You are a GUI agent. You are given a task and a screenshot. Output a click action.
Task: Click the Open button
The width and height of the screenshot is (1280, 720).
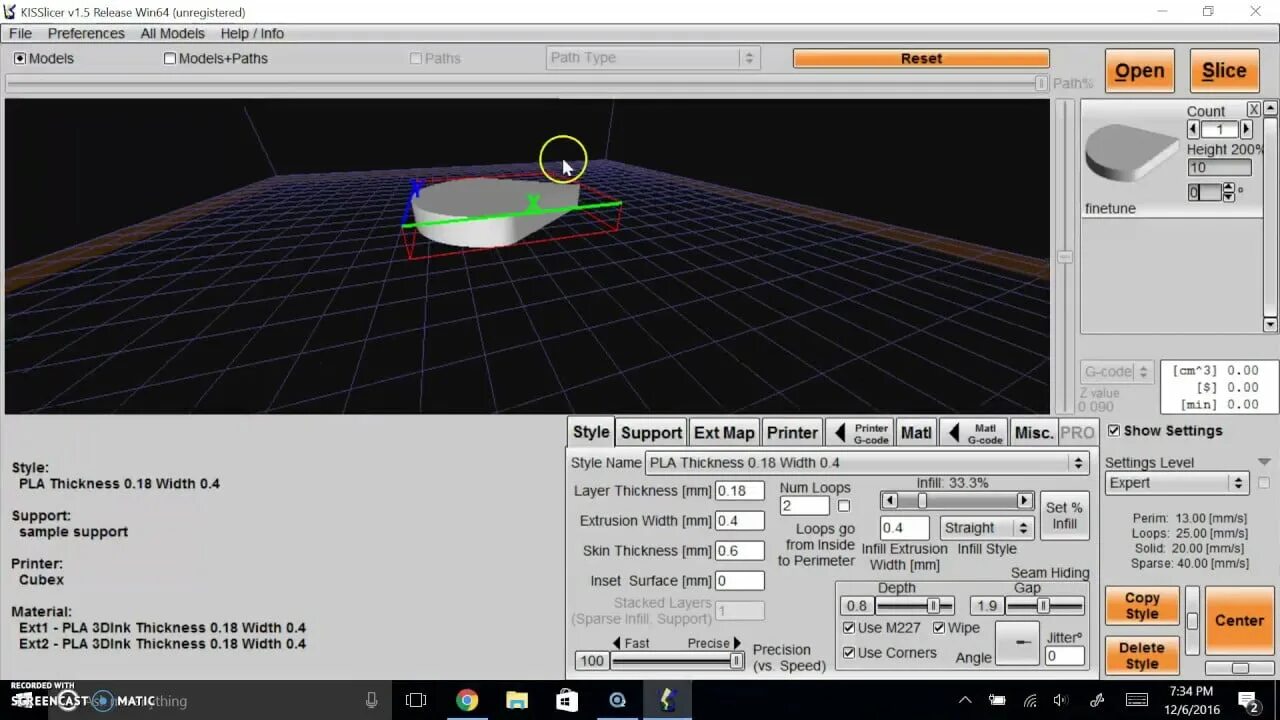click(1139, 71)
